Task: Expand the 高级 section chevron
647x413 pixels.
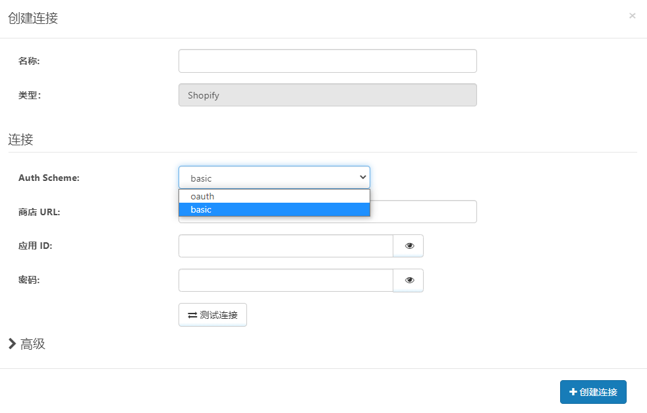Action: (12, 344)
